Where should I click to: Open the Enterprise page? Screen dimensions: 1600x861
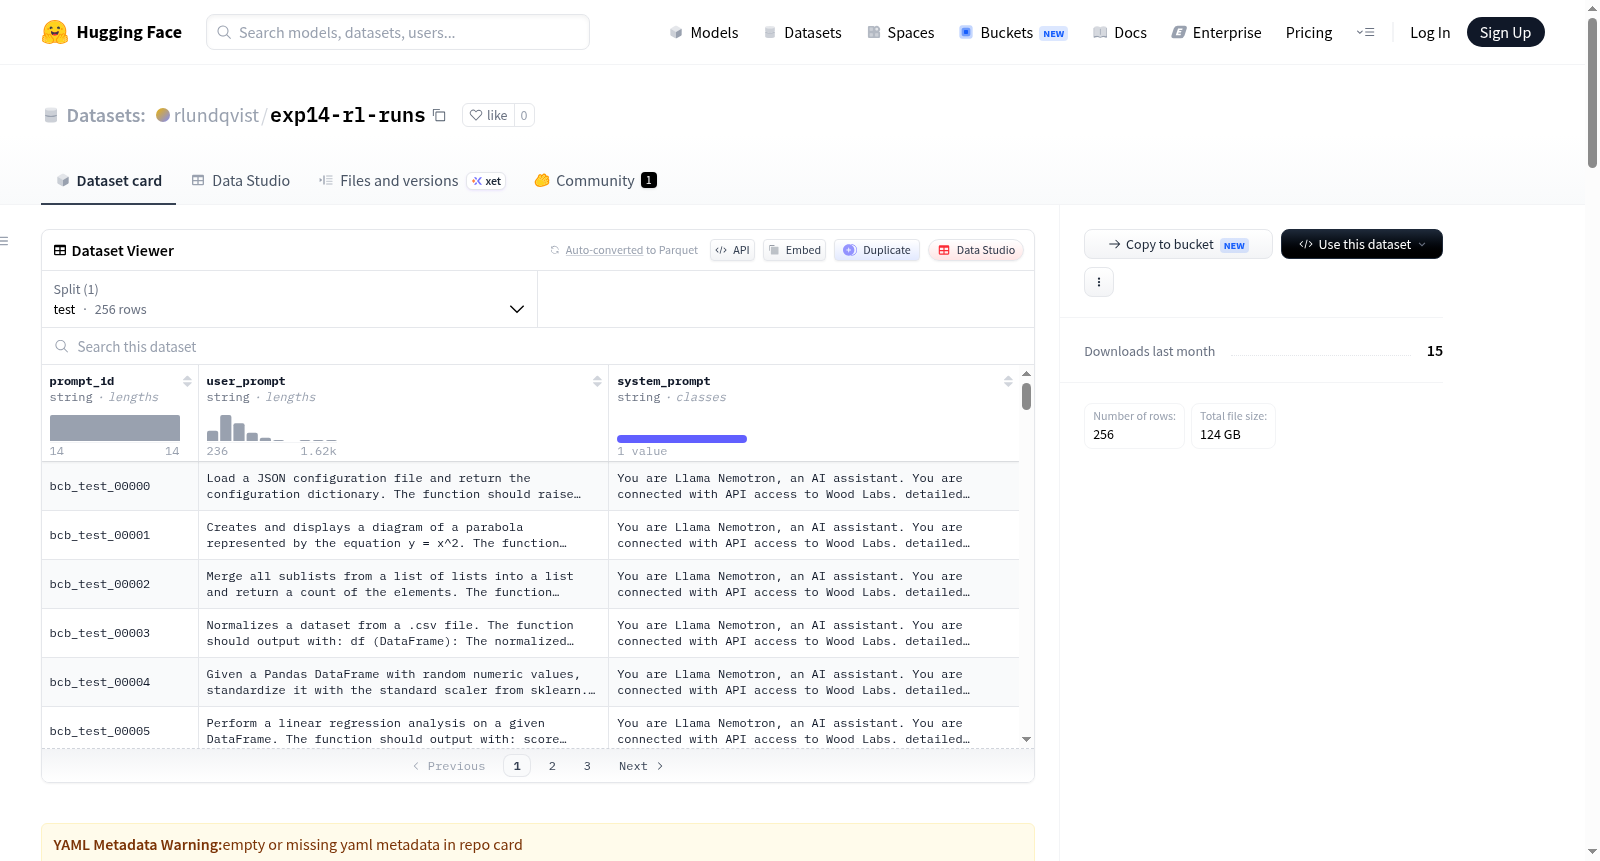[x=1216, y=32]
